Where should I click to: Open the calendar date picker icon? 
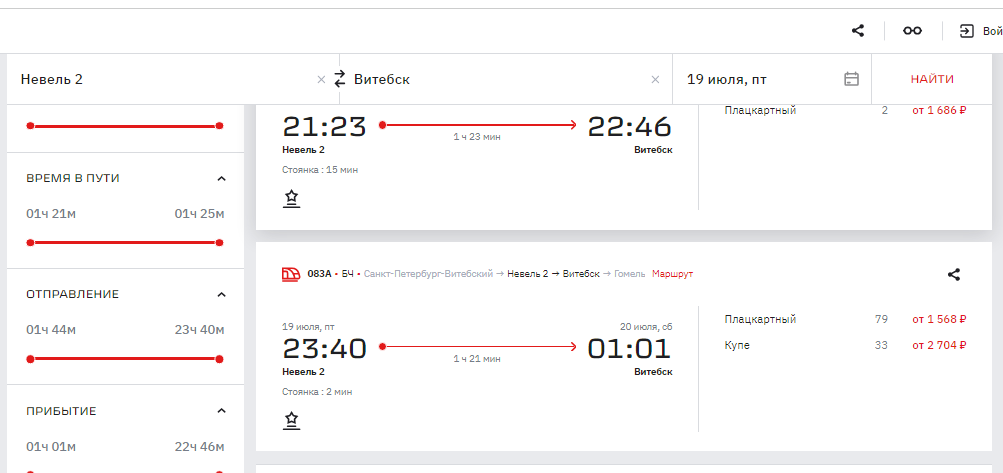click(x=852, y=79)
